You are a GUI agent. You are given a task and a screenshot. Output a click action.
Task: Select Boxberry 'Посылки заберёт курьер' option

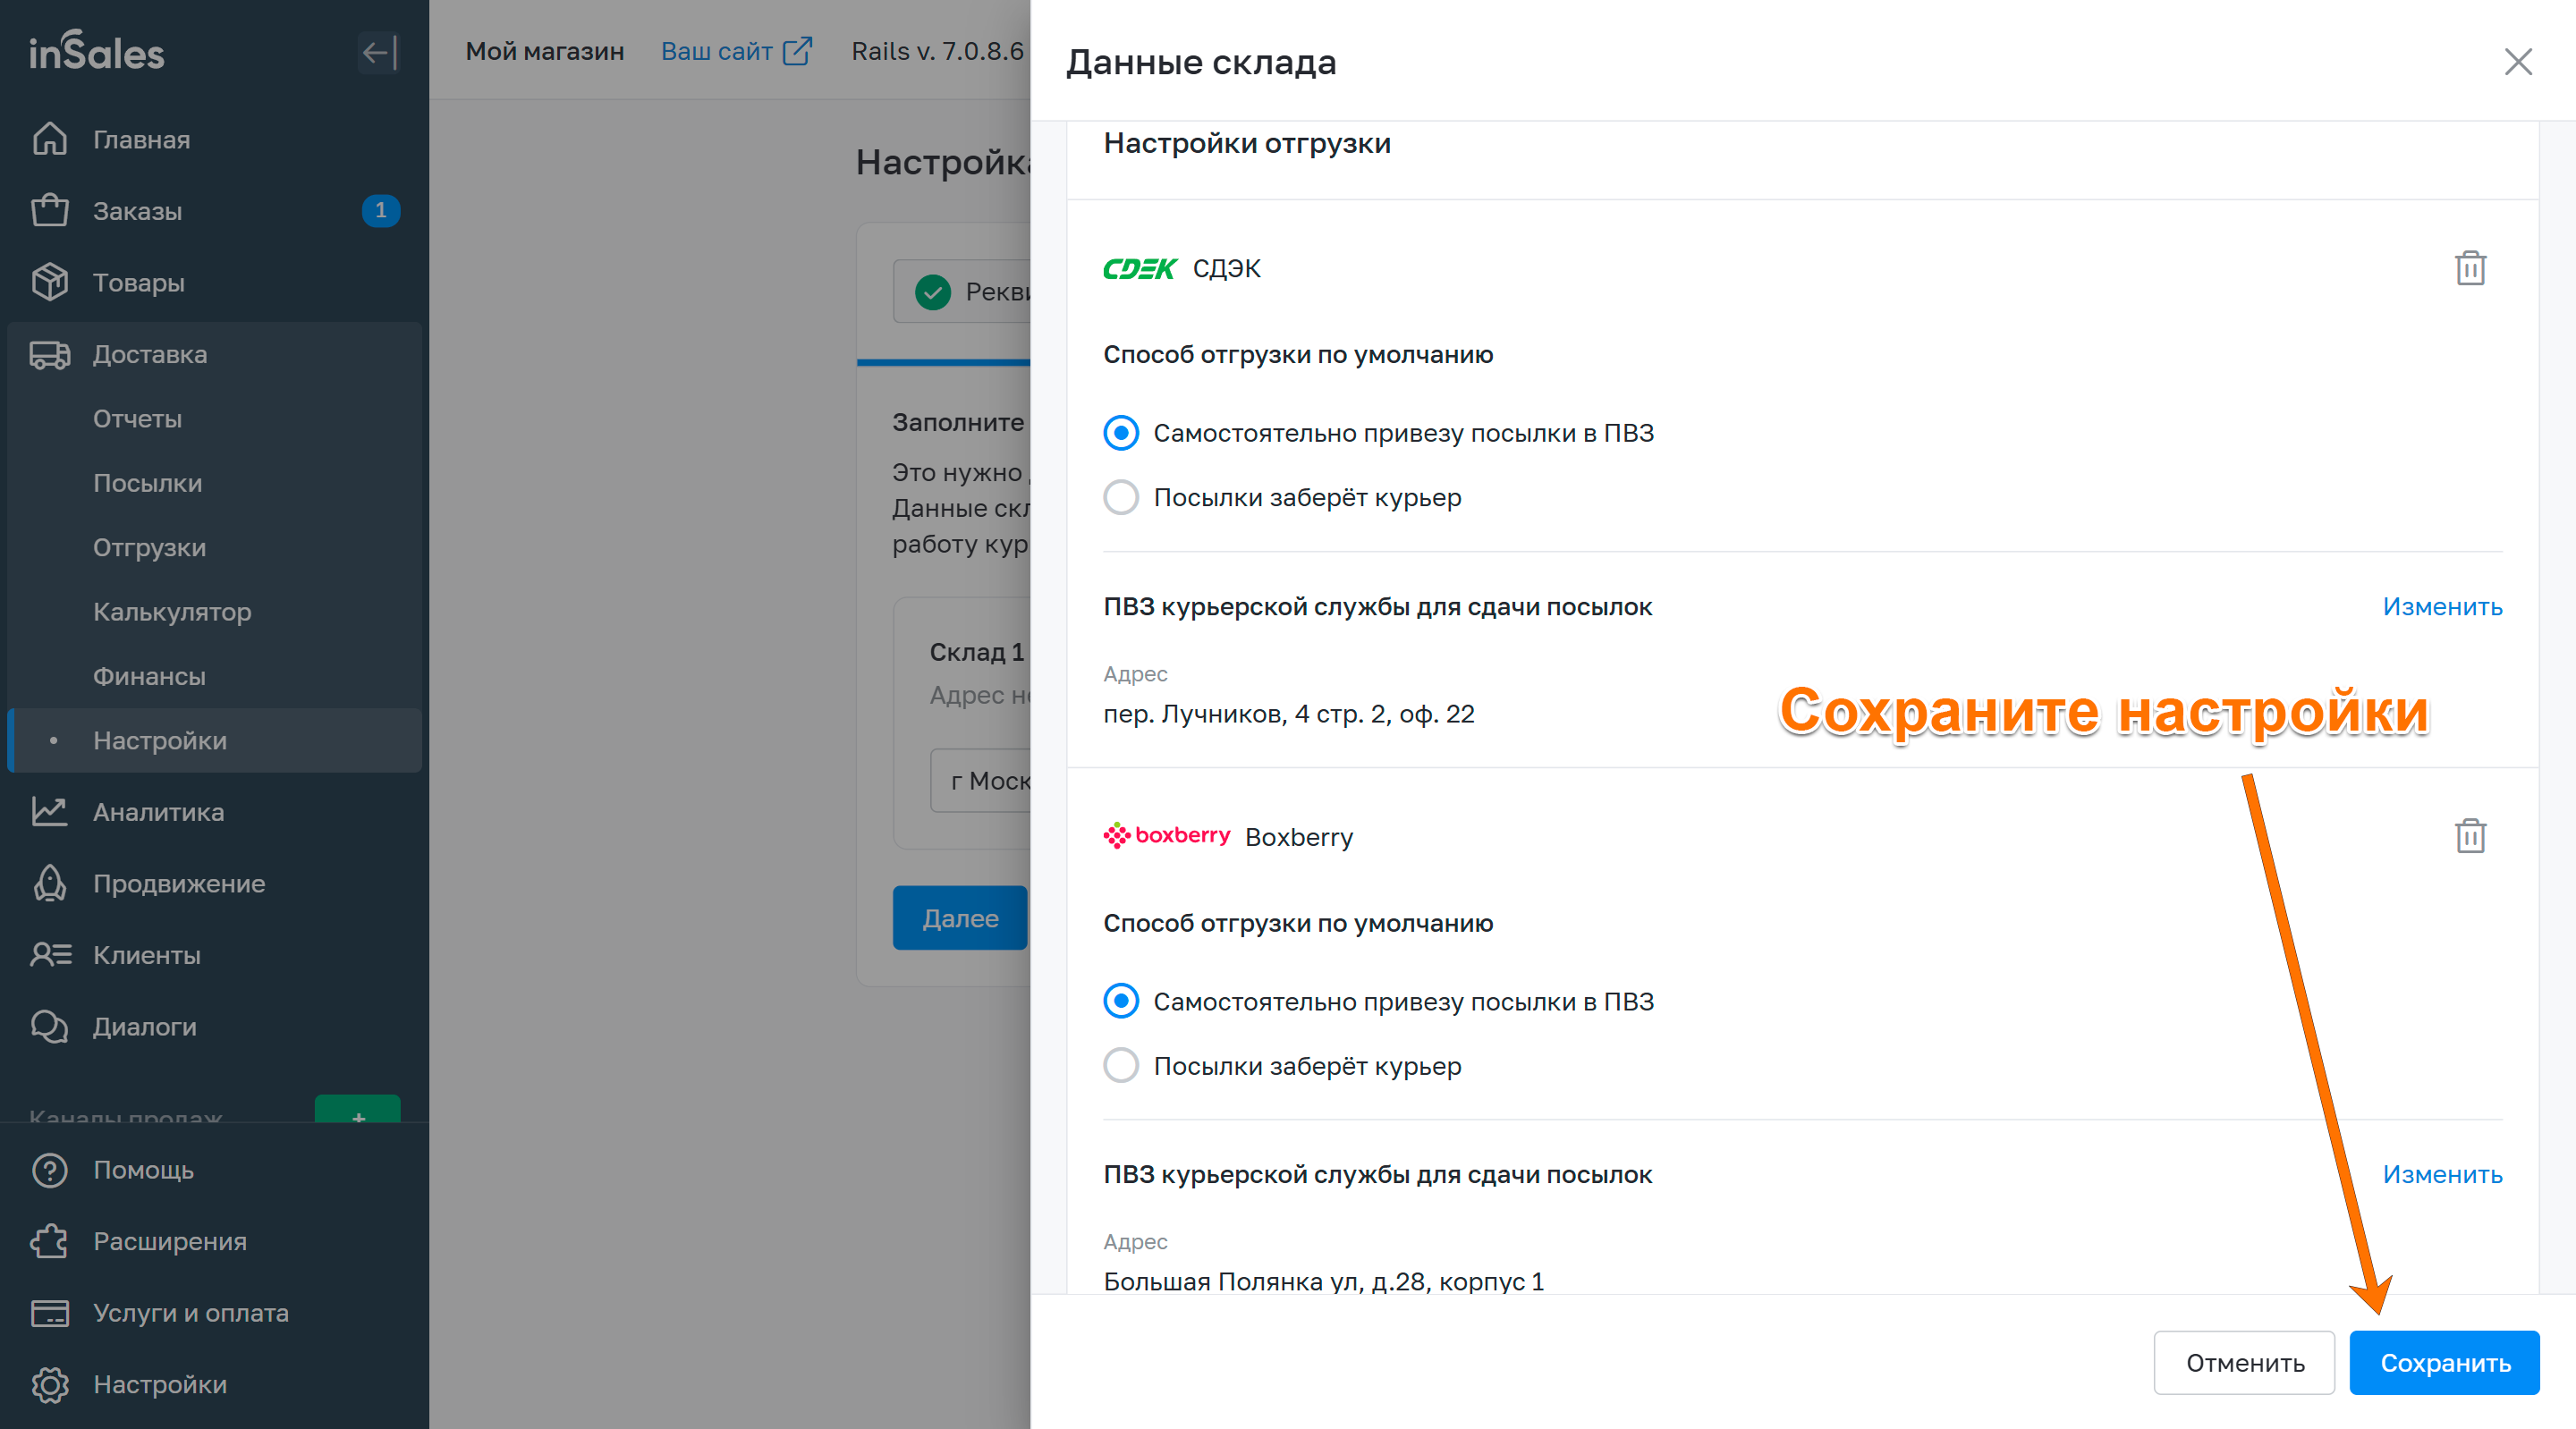click(1121, 1065)
